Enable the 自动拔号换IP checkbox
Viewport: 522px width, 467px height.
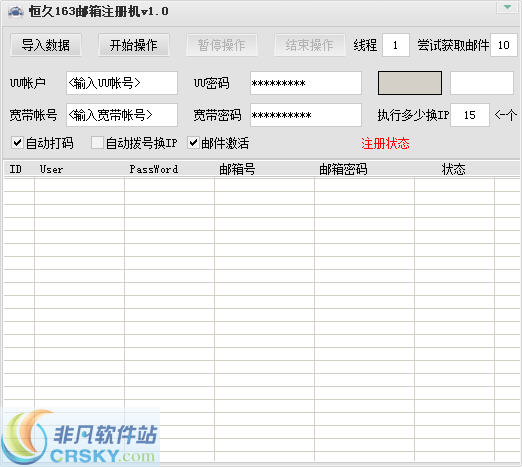tap(97, 143)
